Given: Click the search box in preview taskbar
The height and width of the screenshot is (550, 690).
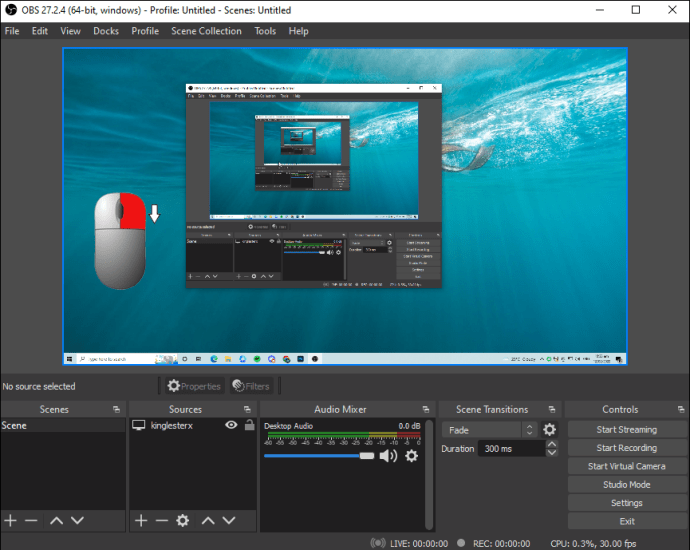Looking at the screenshot, I should 126,359.
